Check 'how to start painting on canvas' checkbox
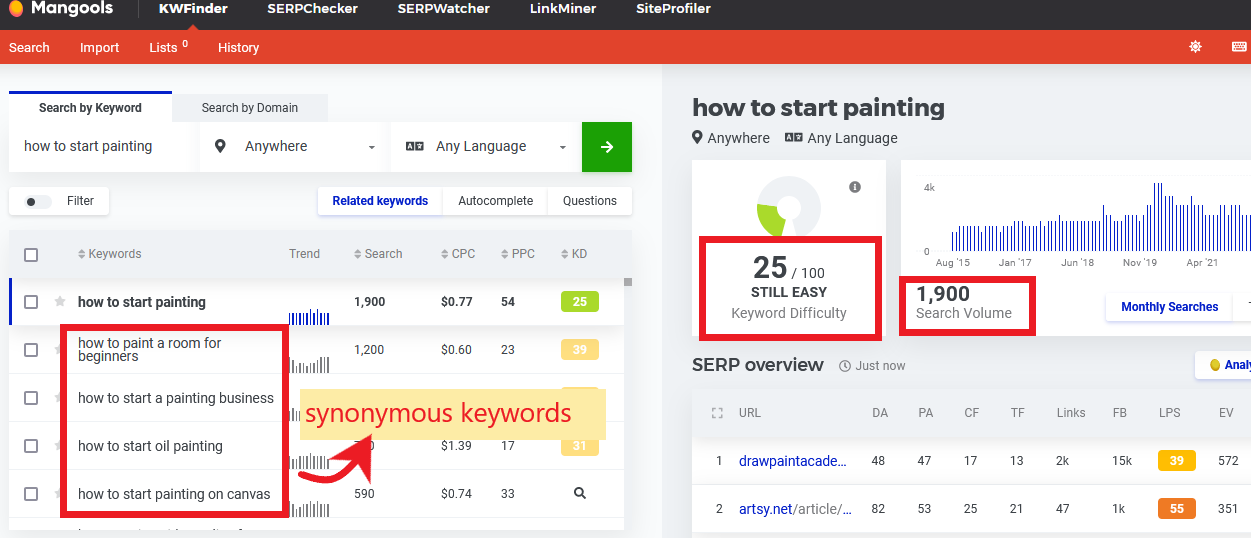1251x538 pixels. point(31,494)
